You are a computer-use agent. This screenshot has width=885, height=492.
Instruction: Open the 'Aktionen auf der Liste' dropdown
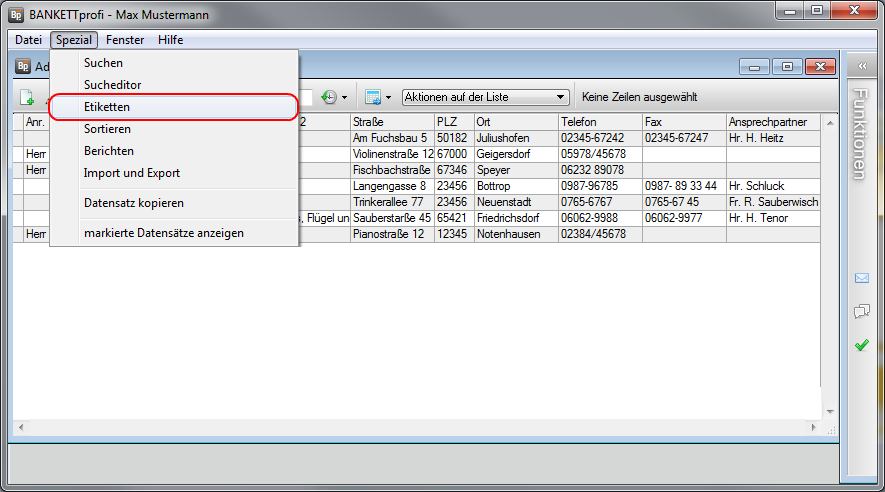point(485,97)
